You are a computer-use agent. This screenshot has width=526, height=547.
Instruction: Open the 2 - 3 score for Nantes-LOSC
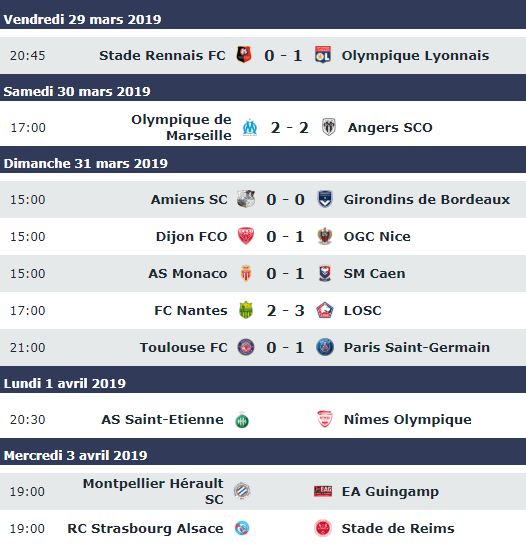(285, 310)
